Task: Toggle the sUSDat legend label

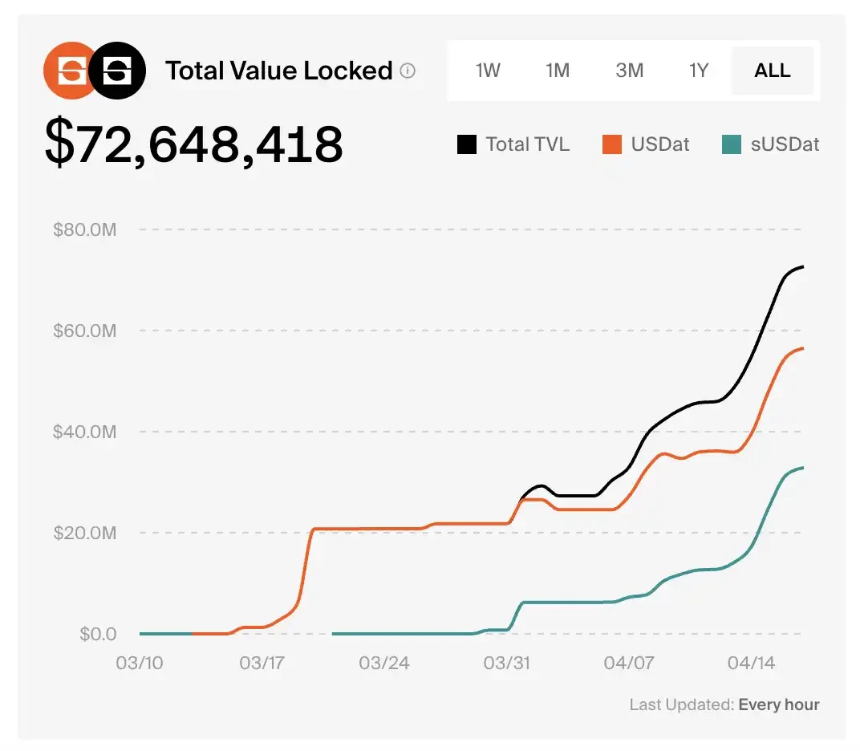Action: tap(784, 144)
